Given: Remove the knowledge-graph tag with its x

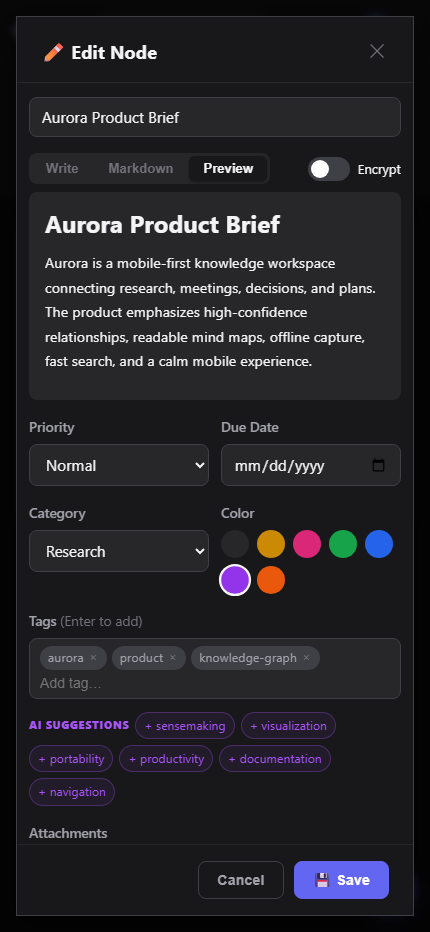Looking at the screenshot, I should (306, 658).
